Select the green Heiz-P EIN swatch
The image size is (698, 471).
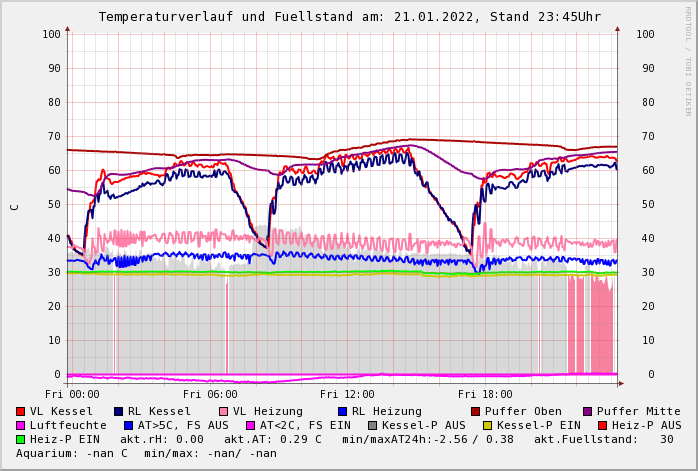[21, 439]
